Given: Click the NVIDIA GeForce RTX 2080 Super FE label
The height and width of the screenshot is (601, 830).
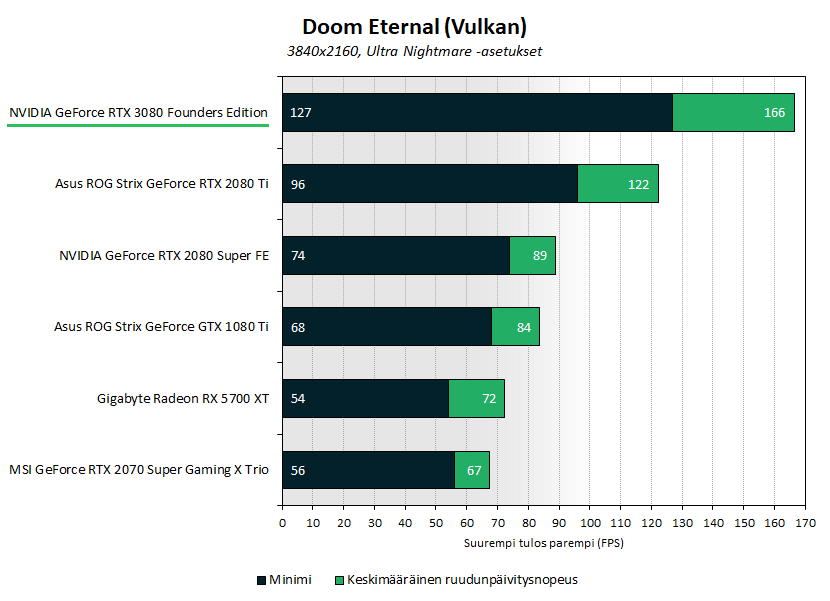Looking at the screenshot, I should point(164,256).
